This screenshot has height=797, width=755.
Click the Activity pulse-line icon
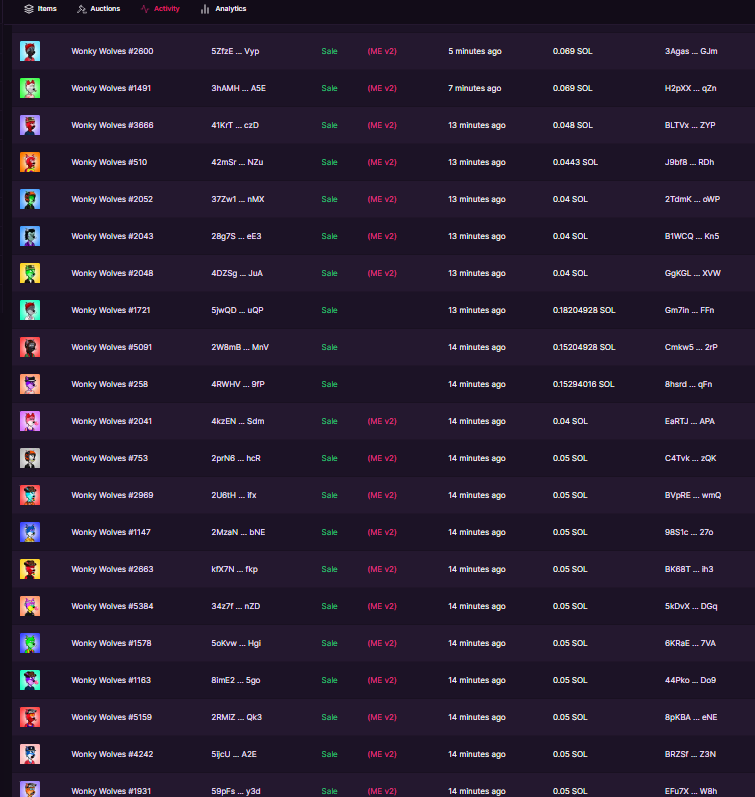click(x=145, y=9)
